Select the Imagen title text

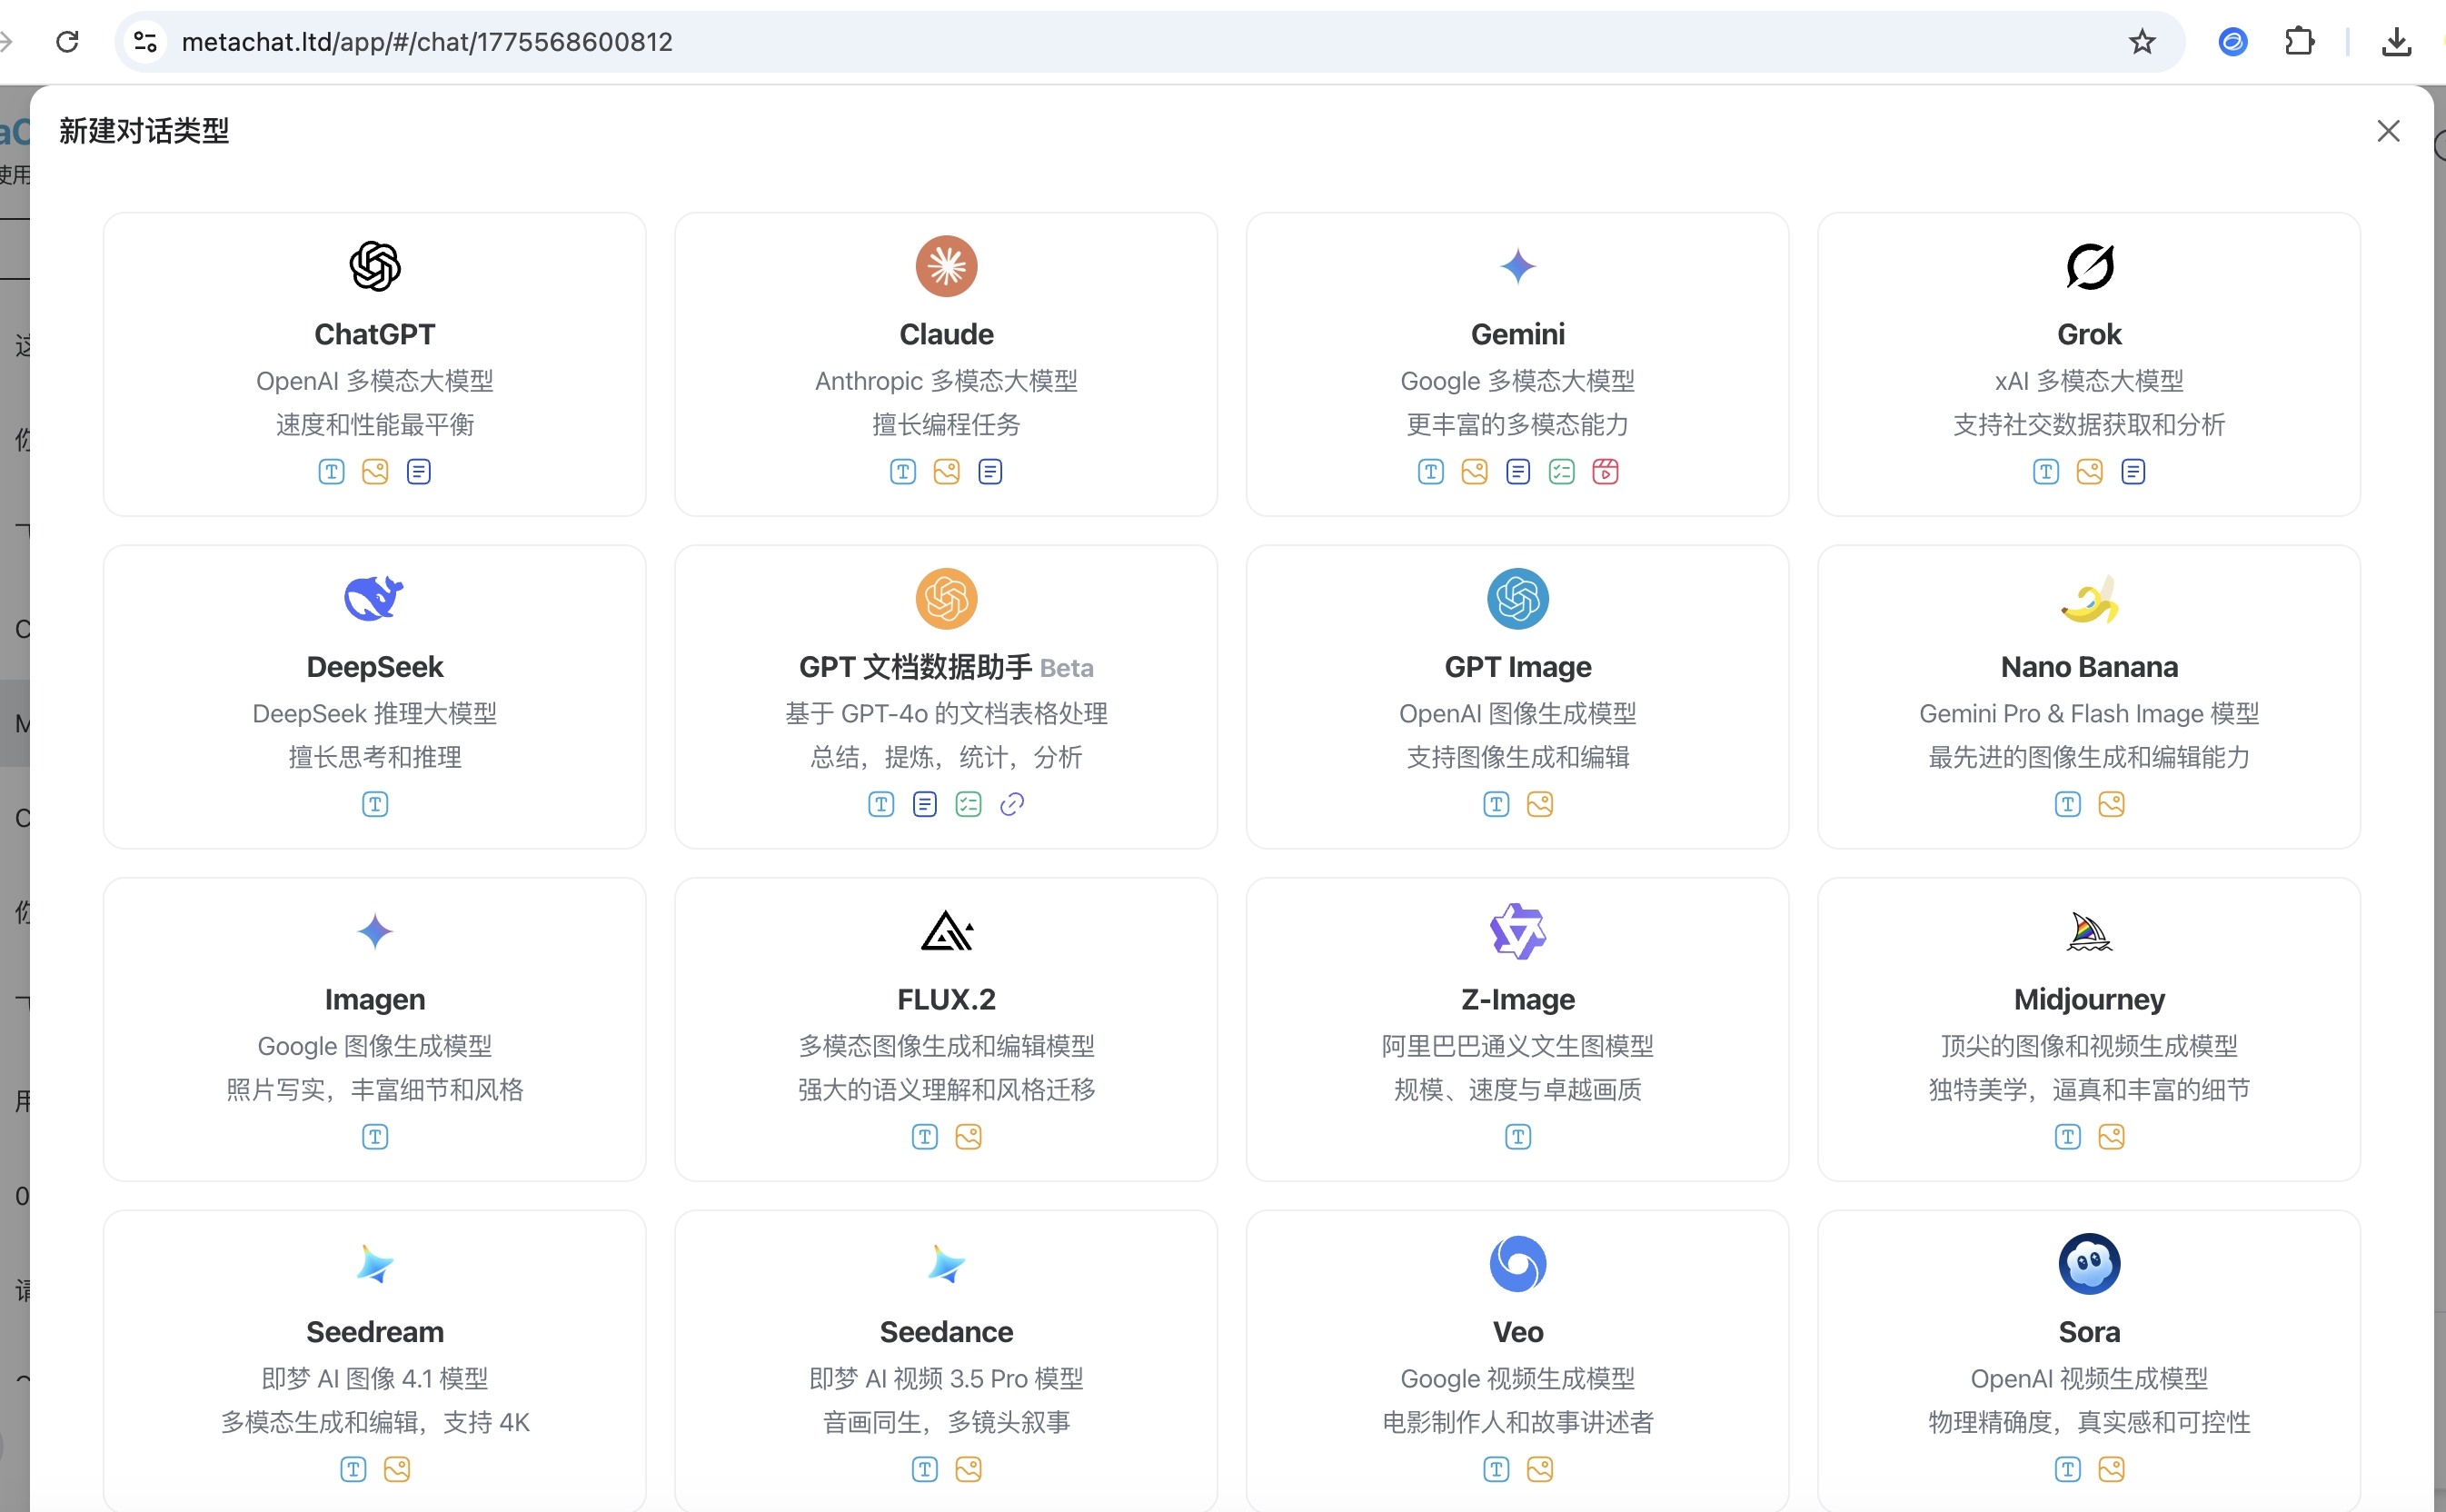click(375, 999)
